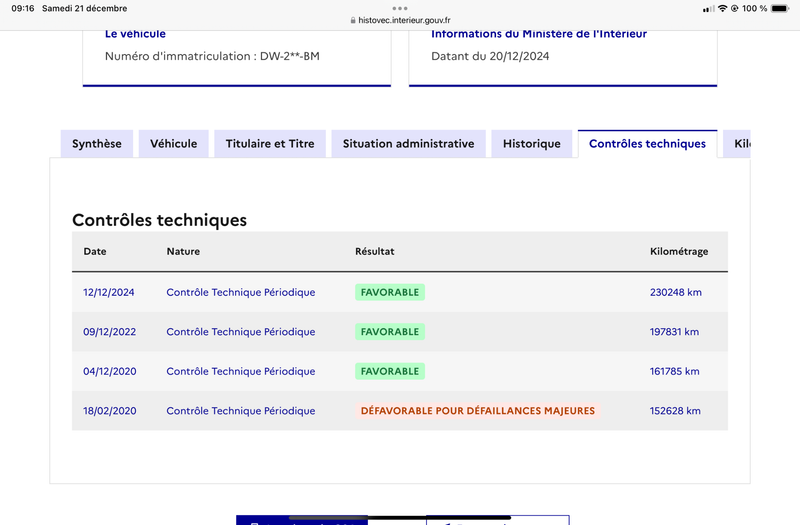This screenshot has height=525, width=800.
Task: Click the Kilométrage column header
Action: (679, 252)
